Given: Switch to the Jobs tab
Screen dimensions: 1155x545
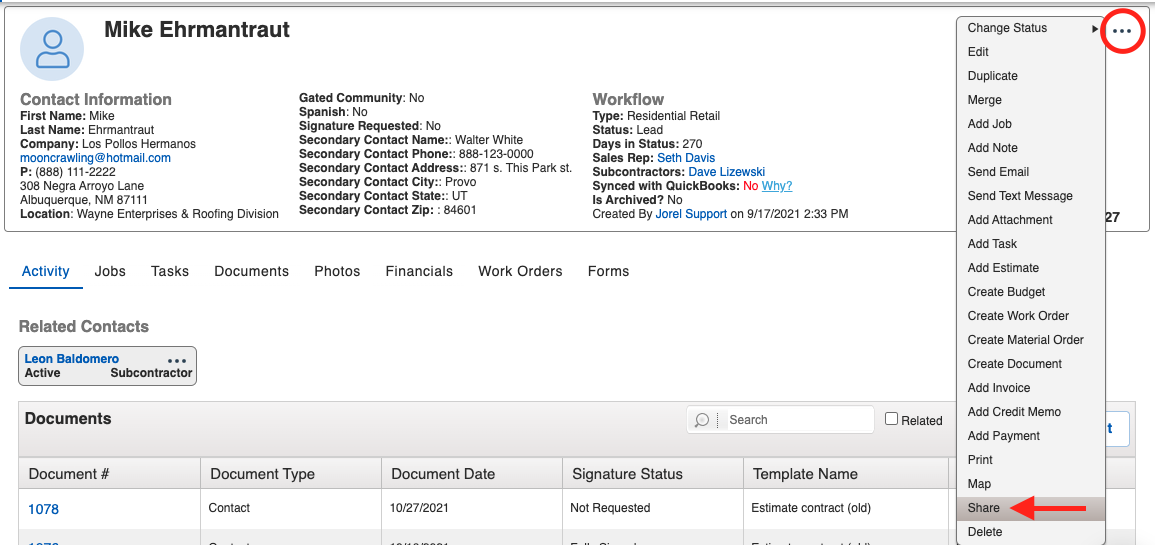Looking at the screenshot, I should point(110,271).
